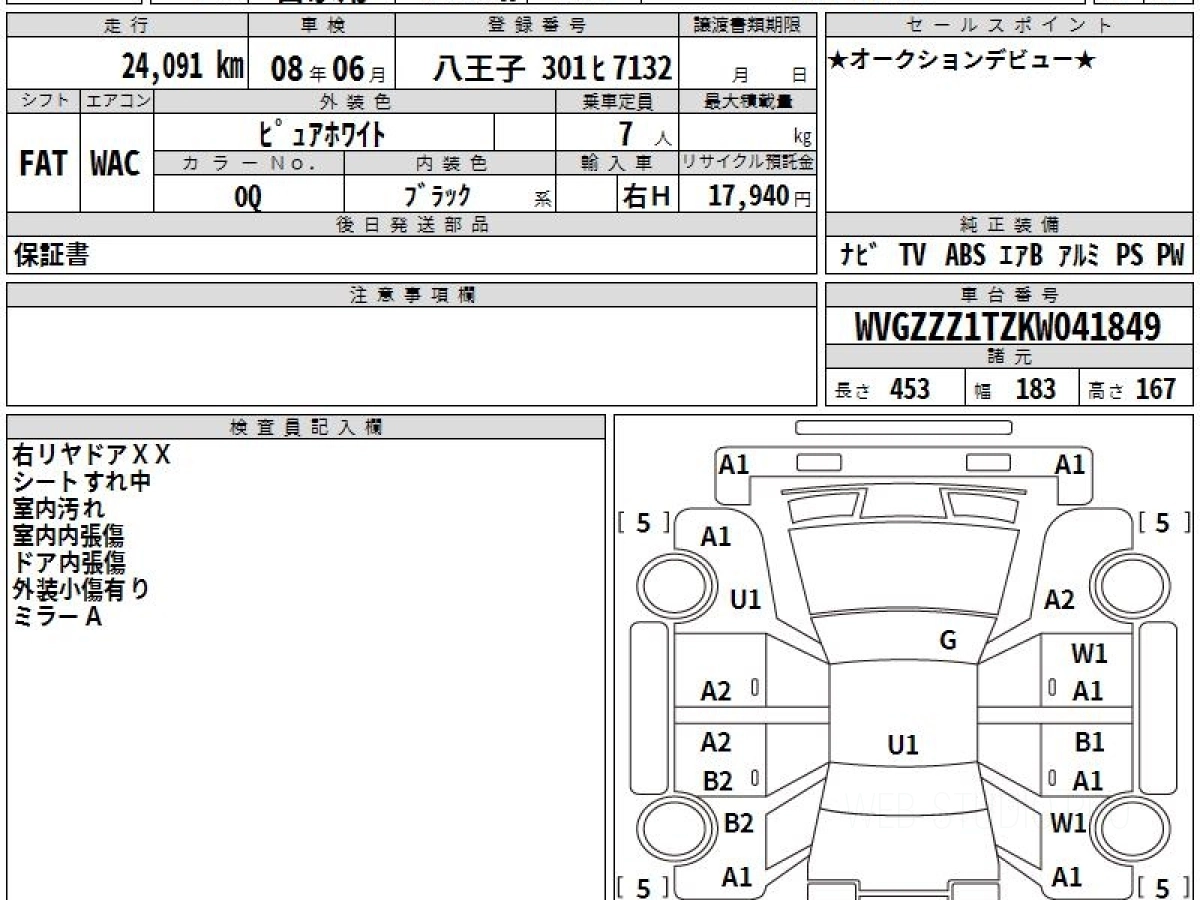Click the 注意事項欄 header
This screenshot has height=900, width=1200.
411,295
